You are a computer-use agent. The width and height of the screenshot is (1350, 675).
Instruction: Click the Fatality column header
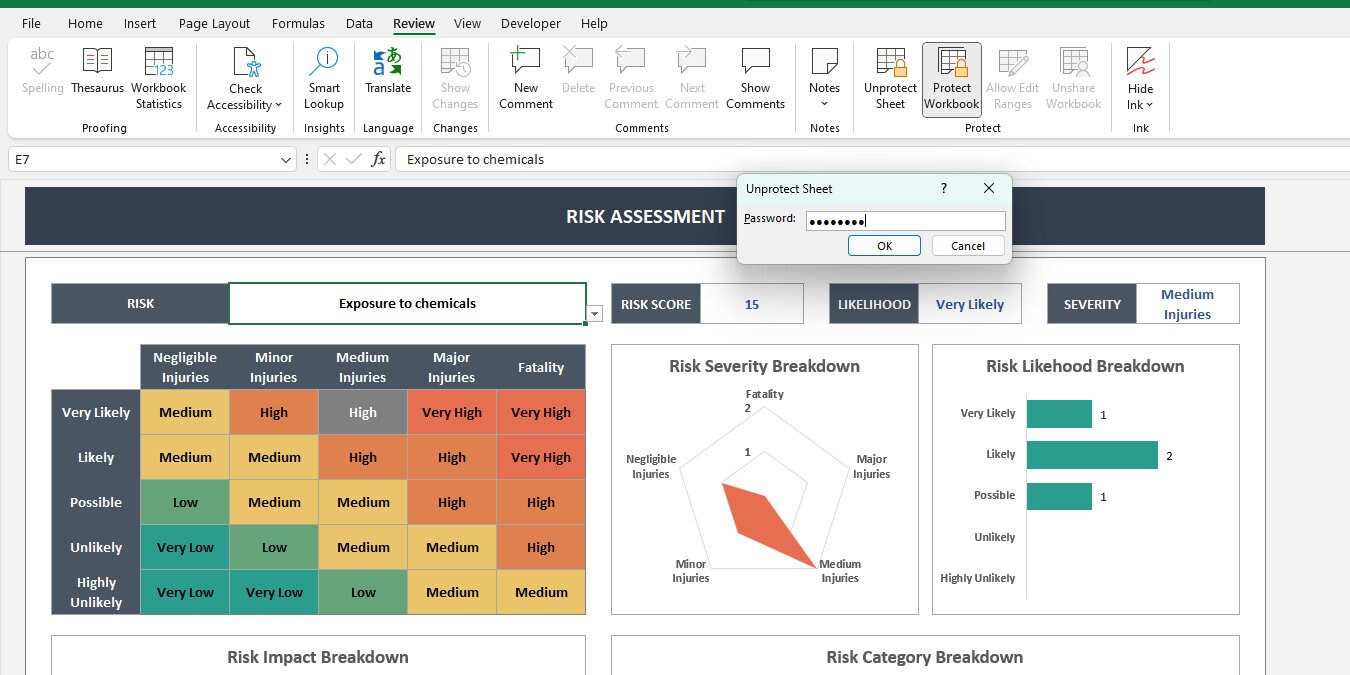[541, 367]
